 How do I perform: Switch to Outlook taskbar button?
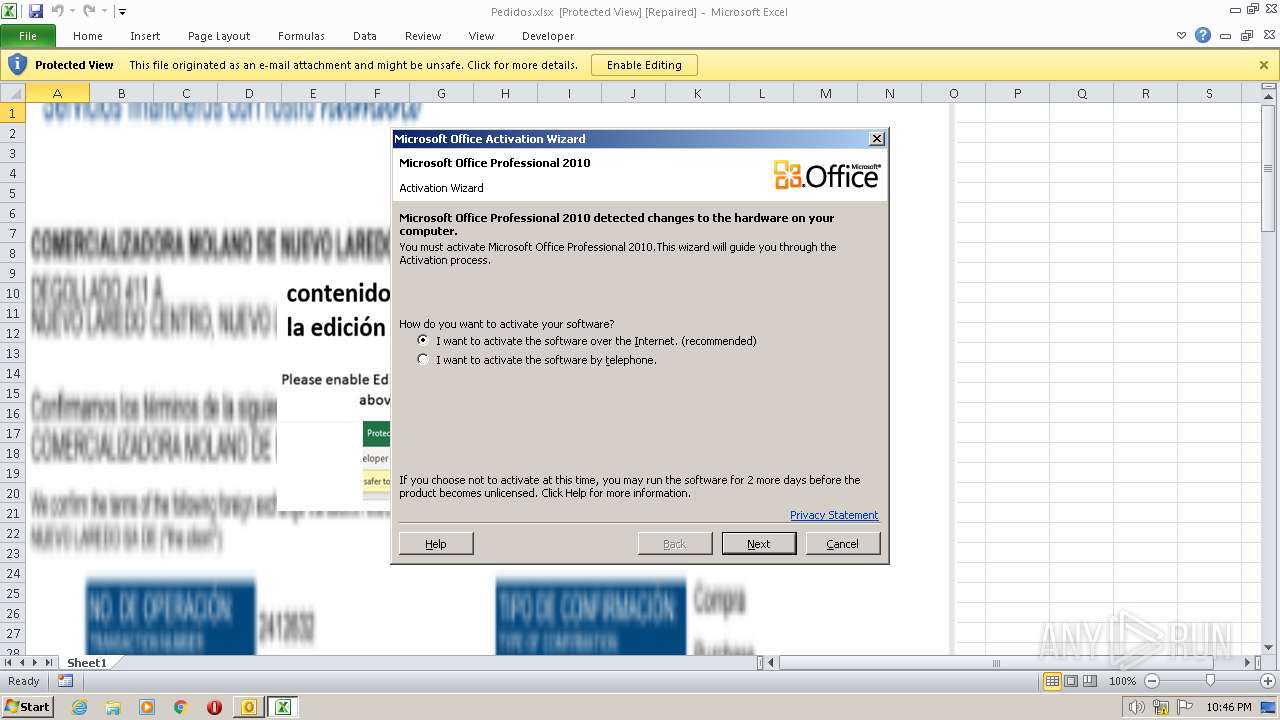tap(249, 707)
